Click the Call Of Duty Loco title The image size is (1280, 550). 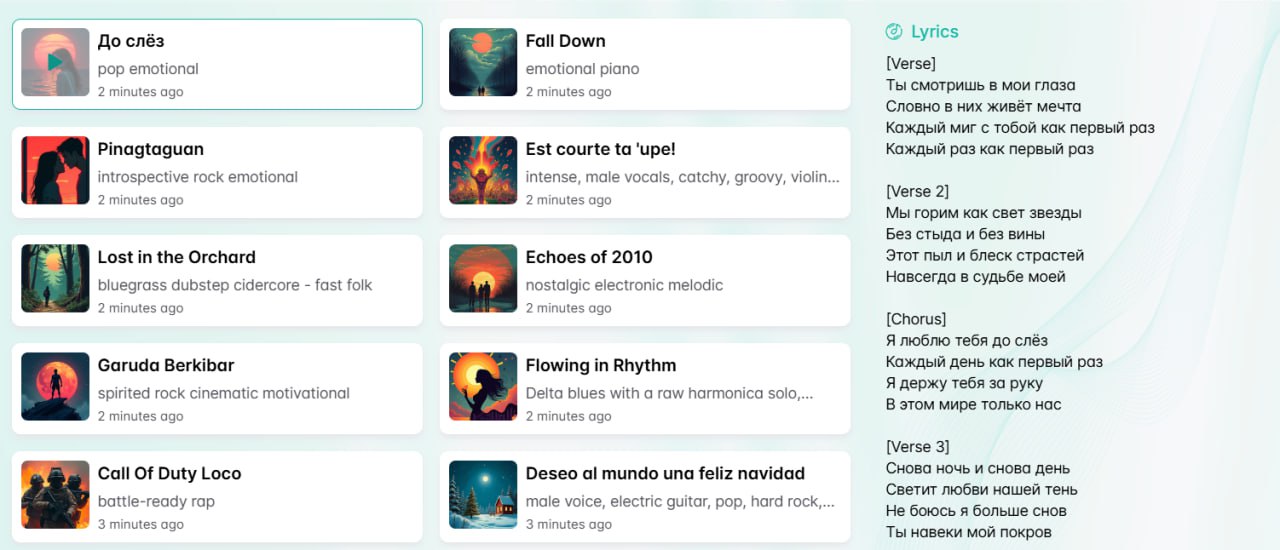coord(169,473)
